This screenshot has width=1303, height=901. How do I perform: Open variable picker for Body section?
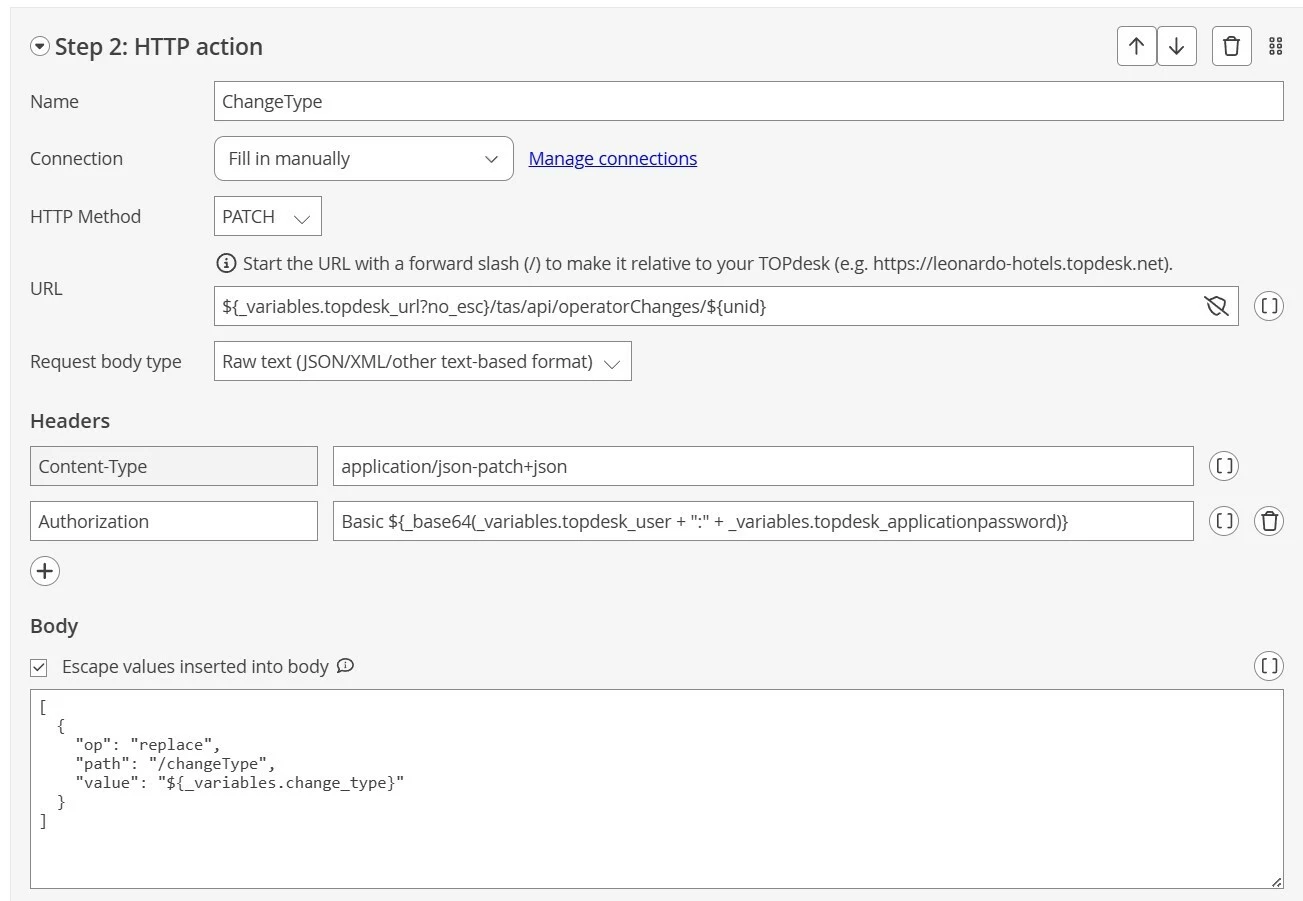(1268, 666)
